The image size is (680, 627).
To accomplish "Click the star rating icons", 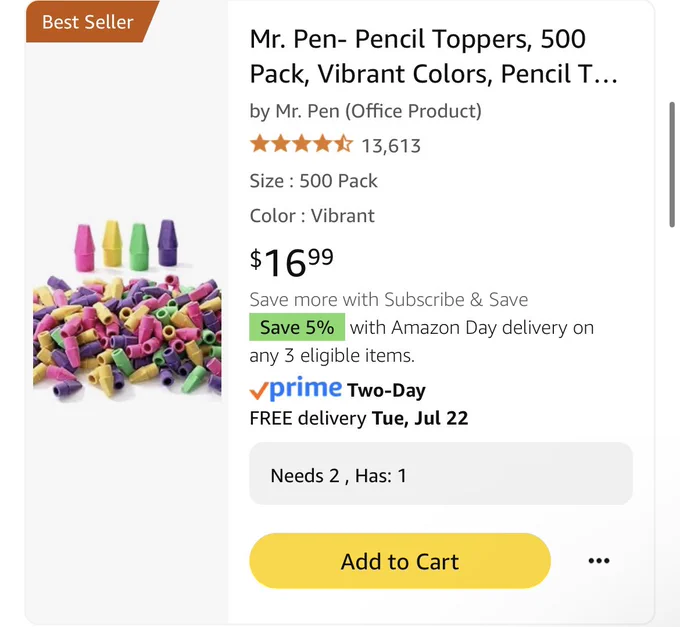I will 301,144.
